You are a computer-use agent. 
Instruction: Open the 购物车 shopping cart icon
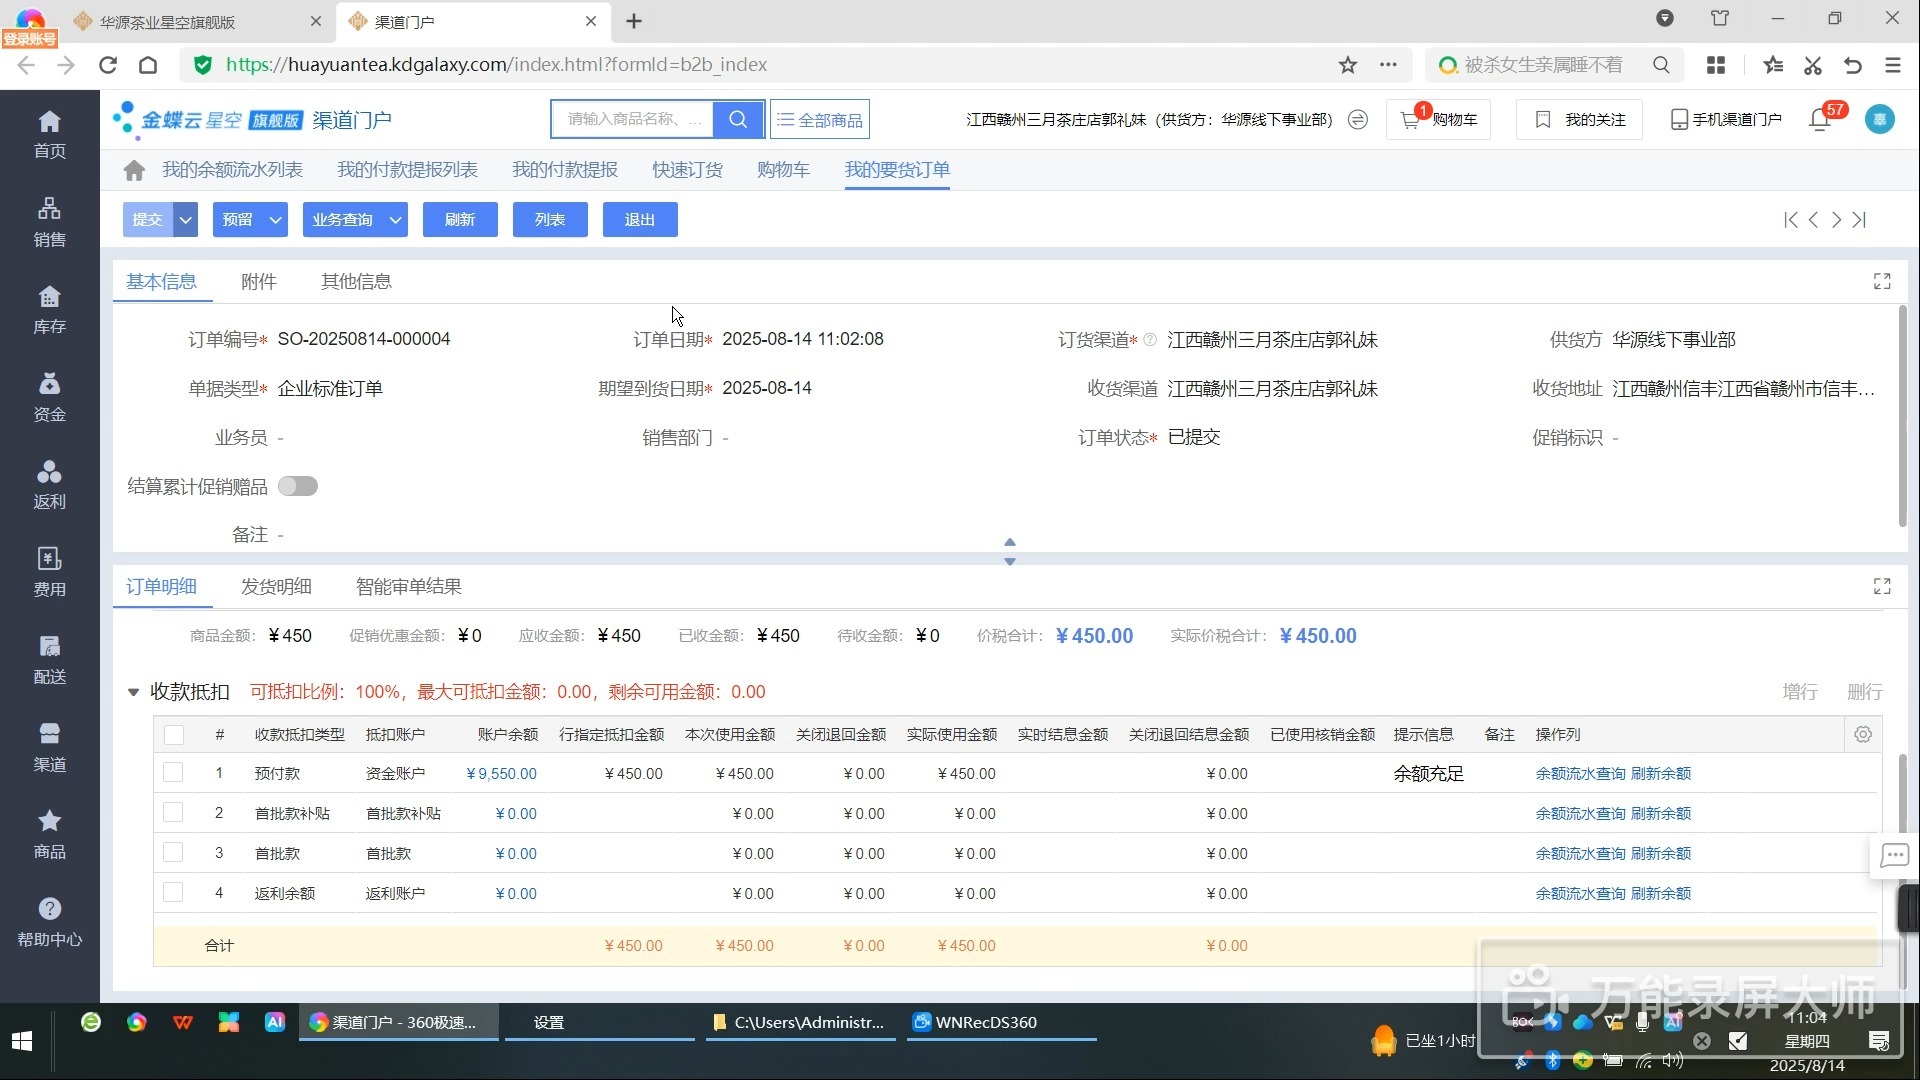(1438, 119)
